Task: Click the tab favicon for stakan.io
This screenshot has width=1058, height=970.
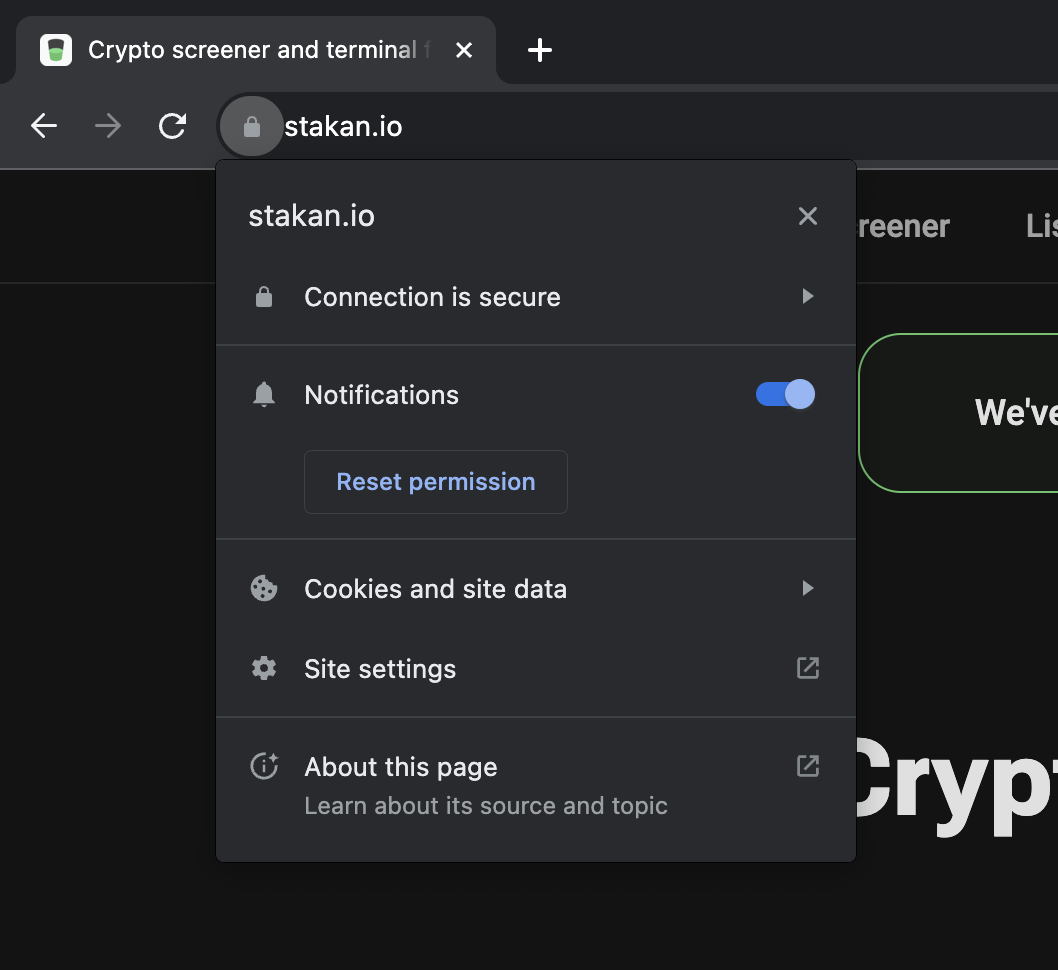Action: coord(56,50)
